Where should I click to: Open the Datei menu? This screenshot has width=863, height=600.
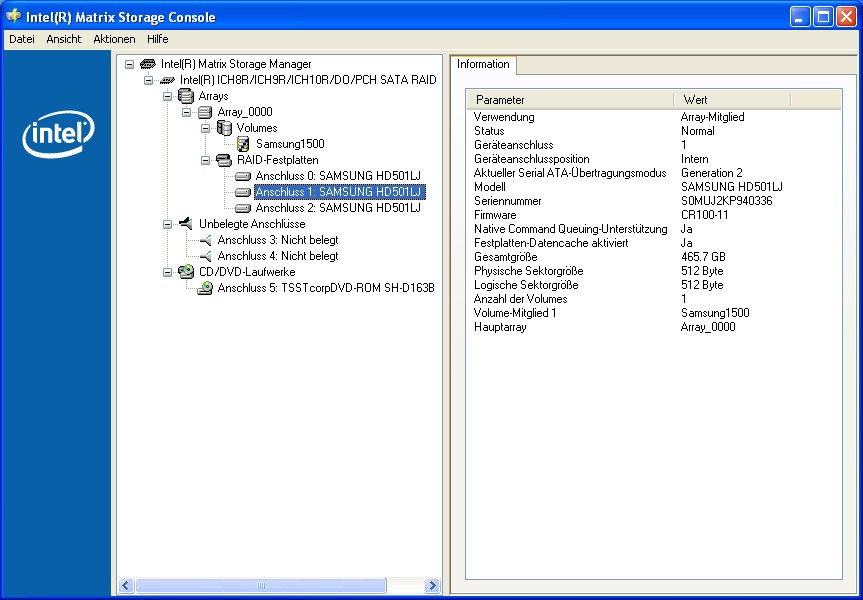tap(22, 39)
